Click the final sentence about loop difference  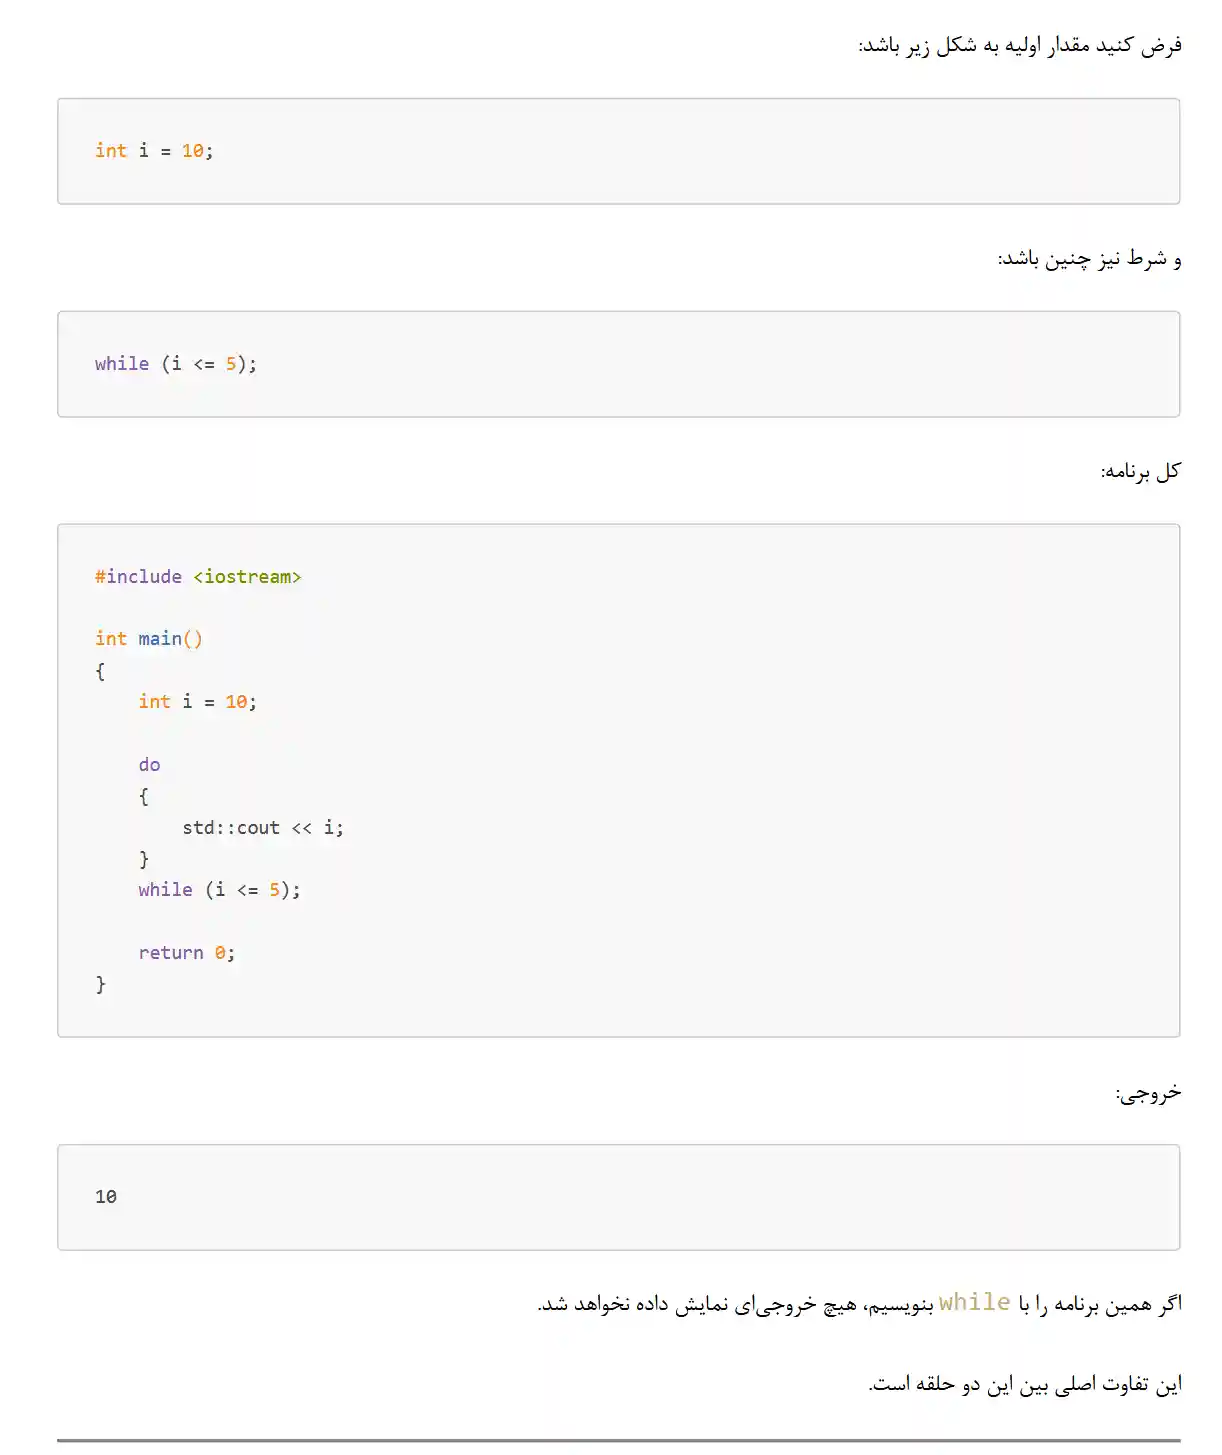pyautogui.click(x=1025, y=1384)
